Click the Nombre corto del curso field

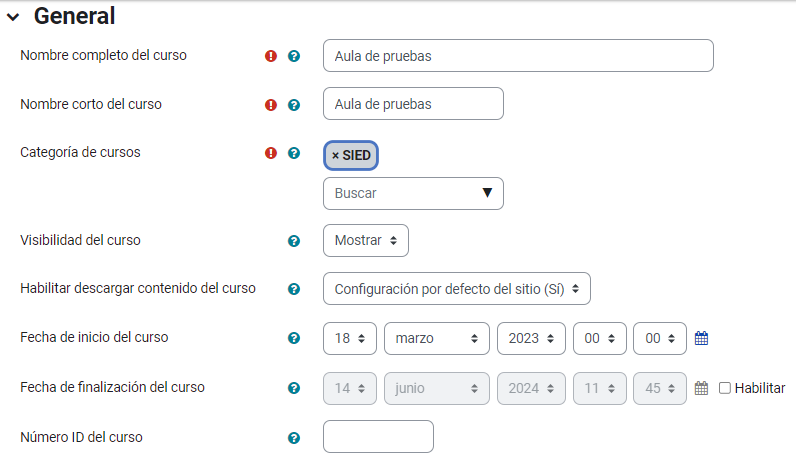point(413,104)
